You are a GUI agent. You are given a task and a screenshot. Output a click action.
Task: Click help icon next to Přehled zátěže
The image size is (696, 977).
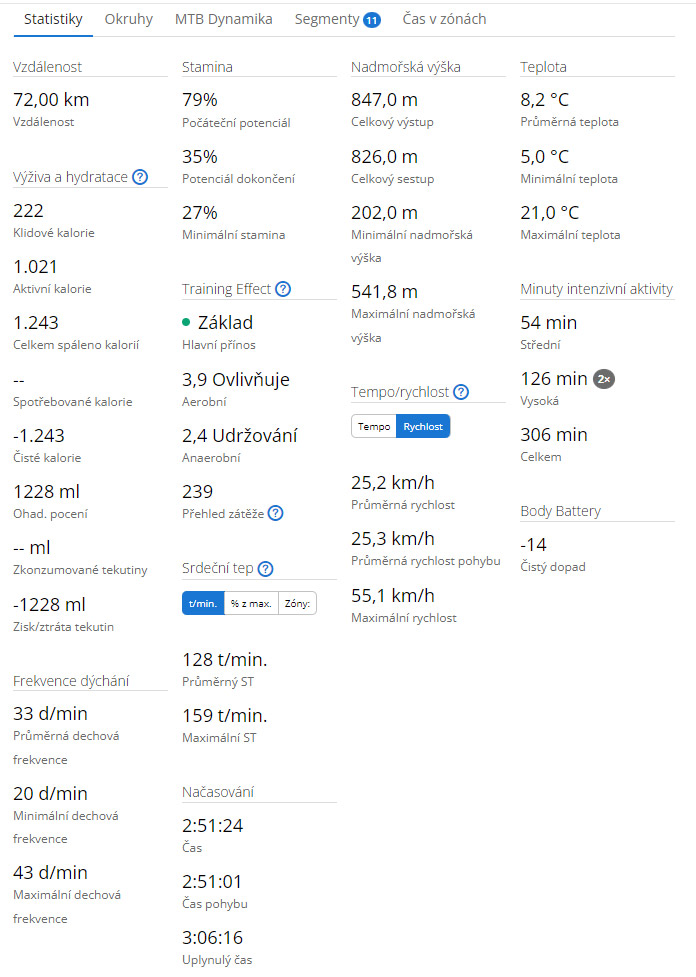tap(275, 513)
